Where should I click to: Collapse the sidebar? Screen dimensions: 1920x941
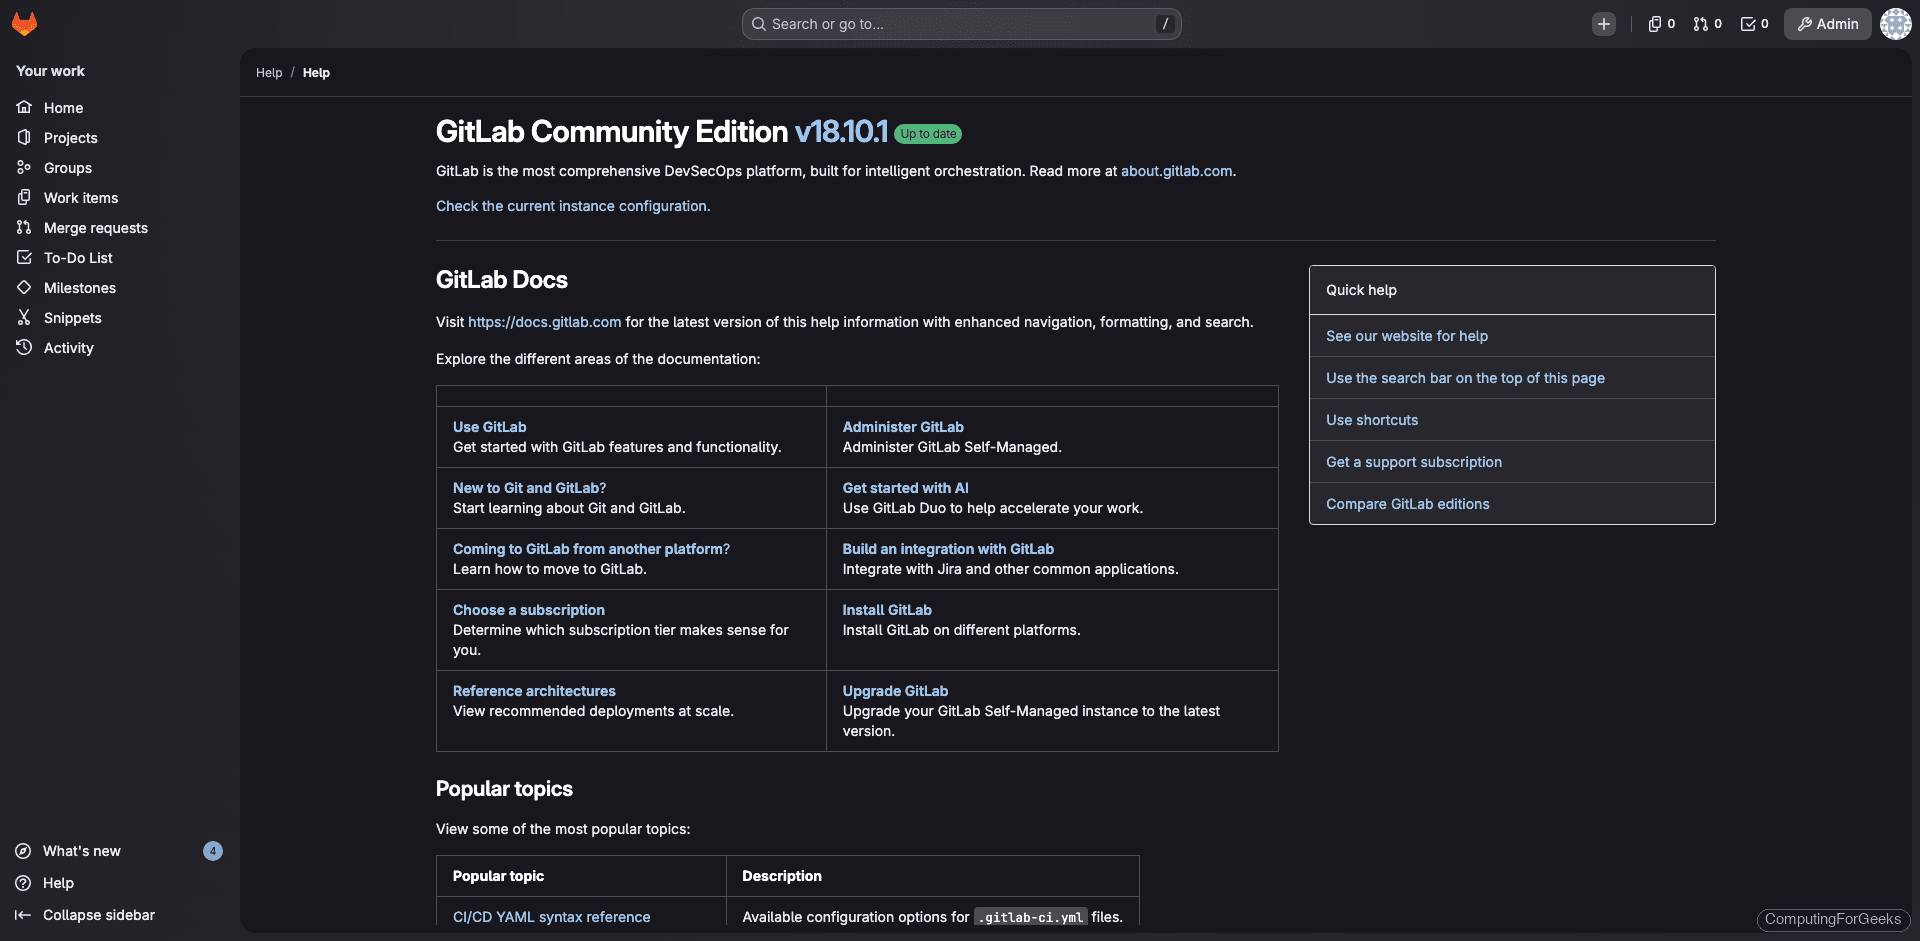coord(99,914)
